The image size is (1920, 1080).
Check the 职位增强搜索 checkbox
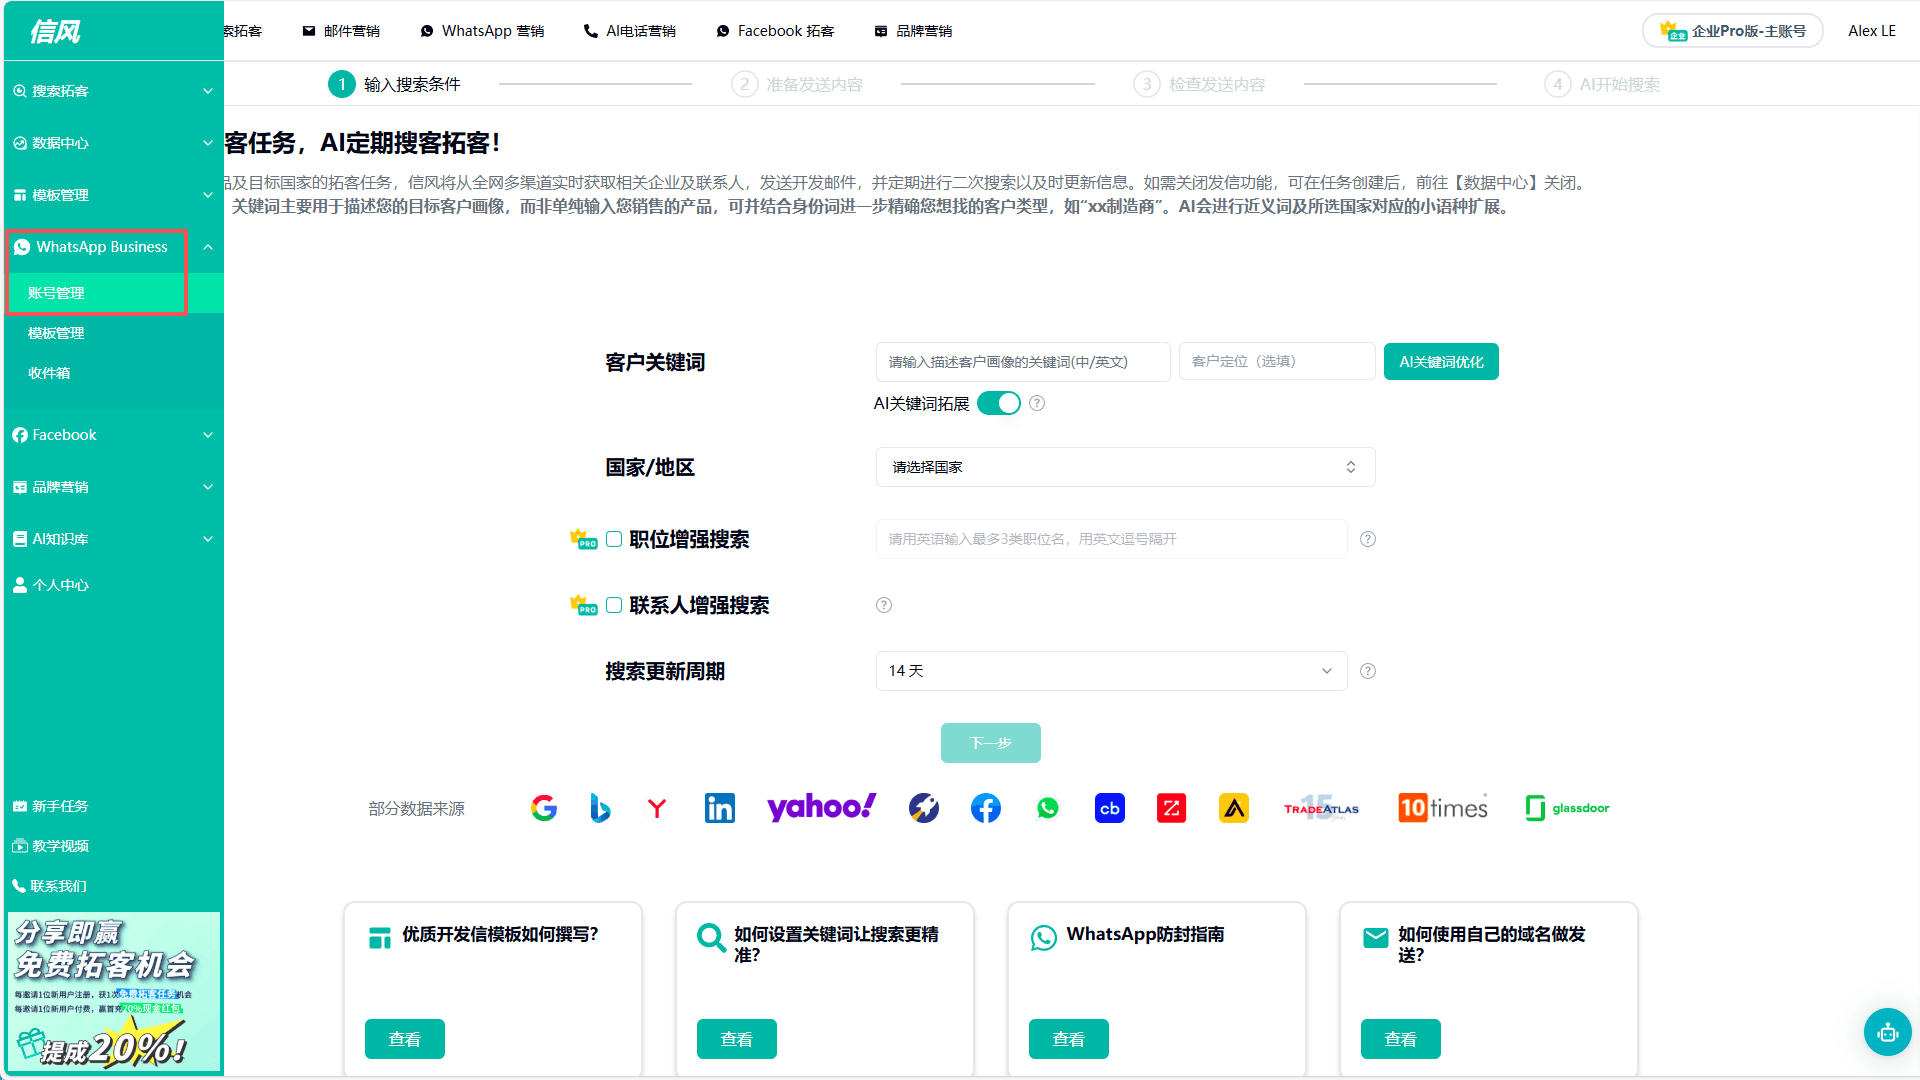(614, 539)
